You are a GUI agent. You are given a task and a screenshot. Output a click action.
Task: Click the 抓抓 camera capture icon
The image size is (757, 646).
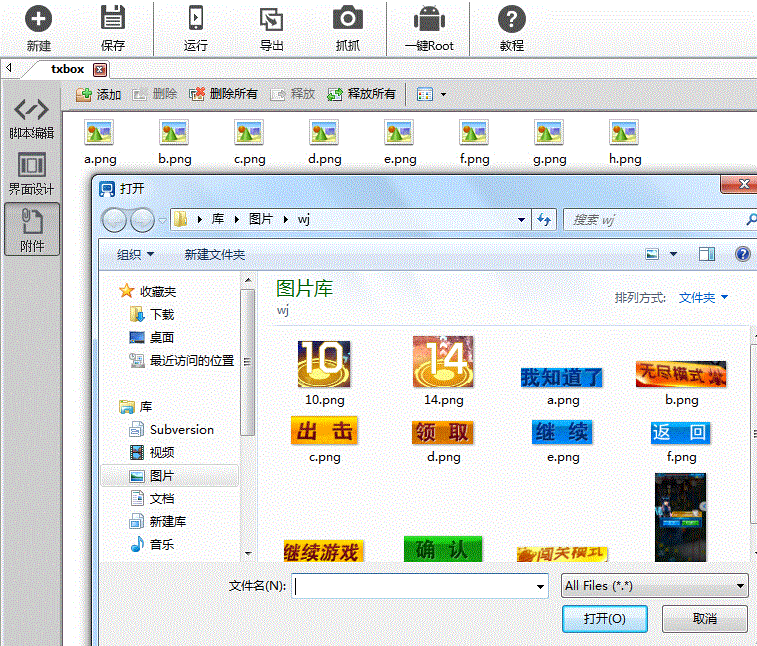[x=348, y=28]
